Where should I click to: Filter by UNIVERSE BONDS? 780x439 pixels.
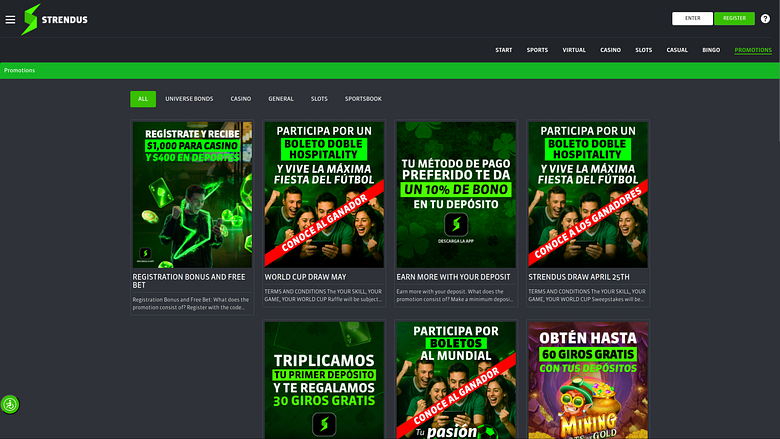click(x=189, y=99)
